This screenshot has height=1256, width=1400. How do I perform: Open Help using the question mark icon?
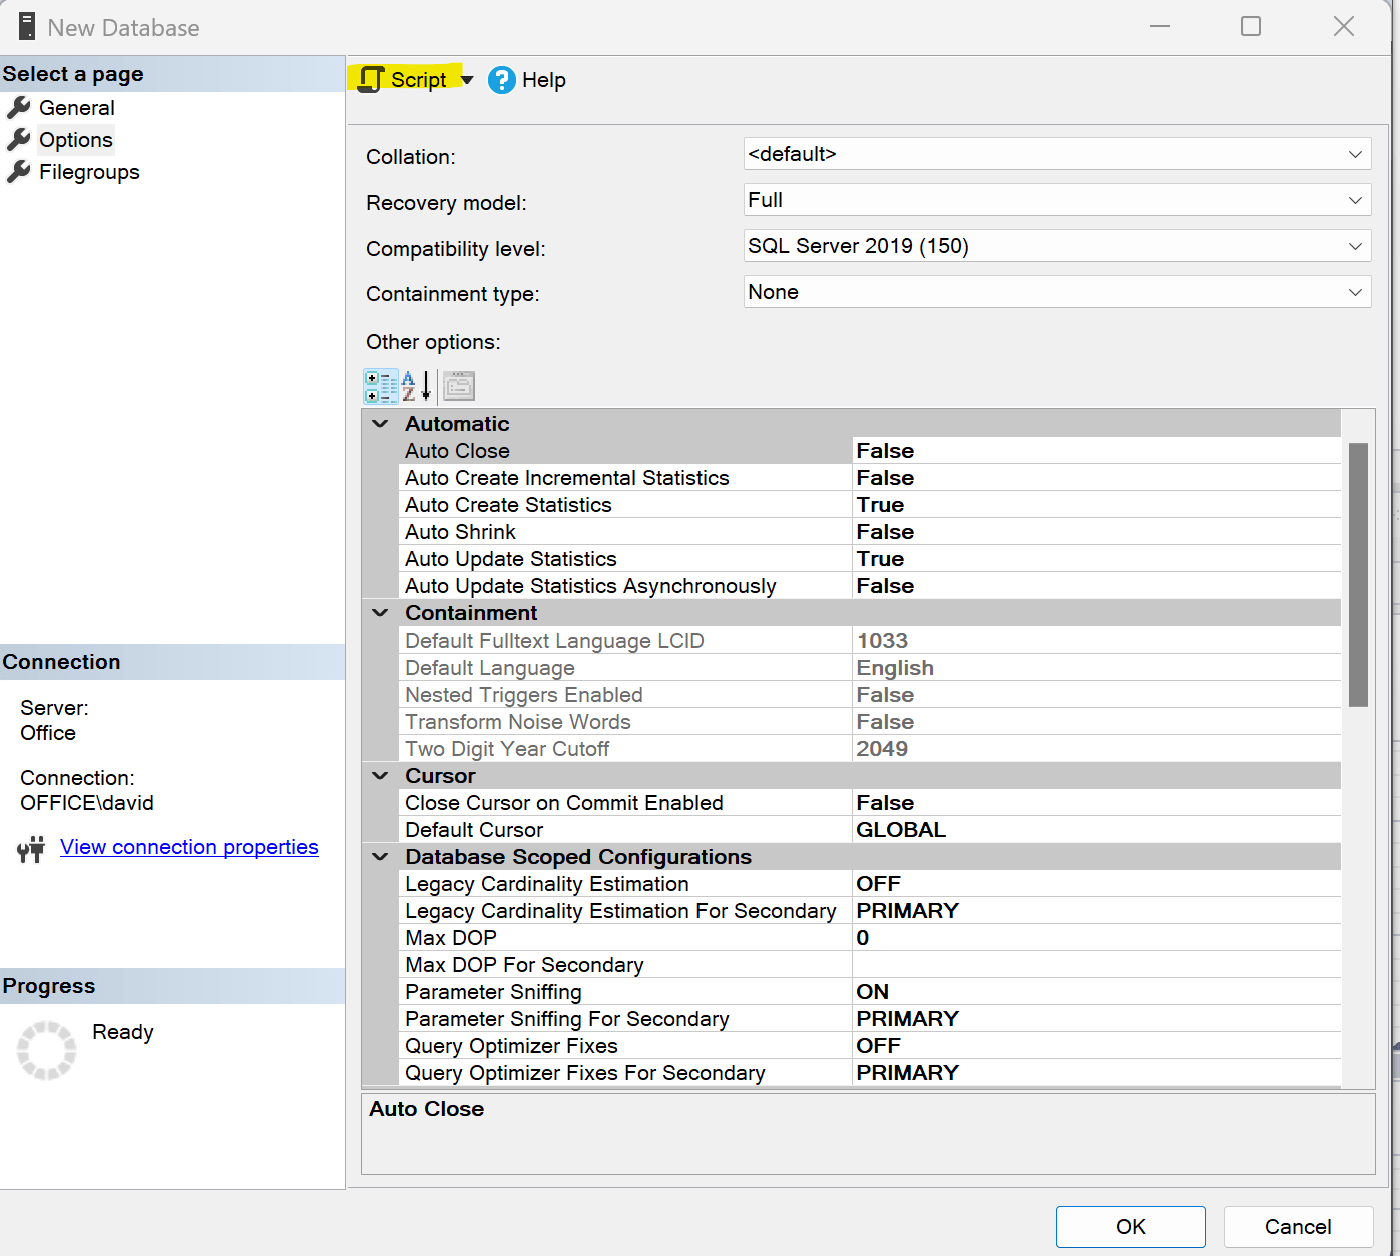pos(501,79)
